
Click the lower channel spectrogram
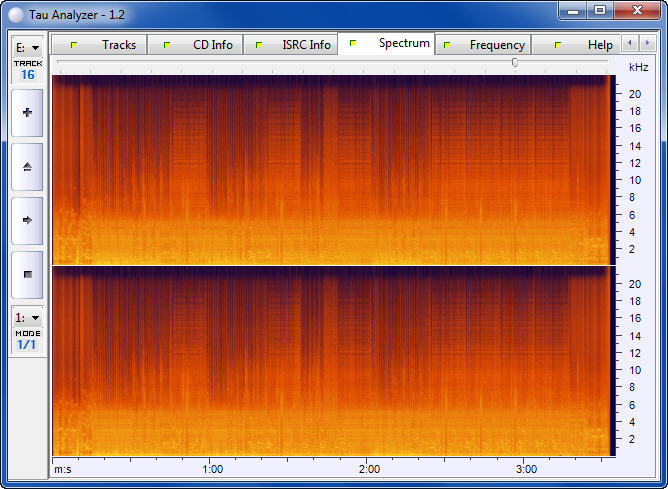[331, 361]
